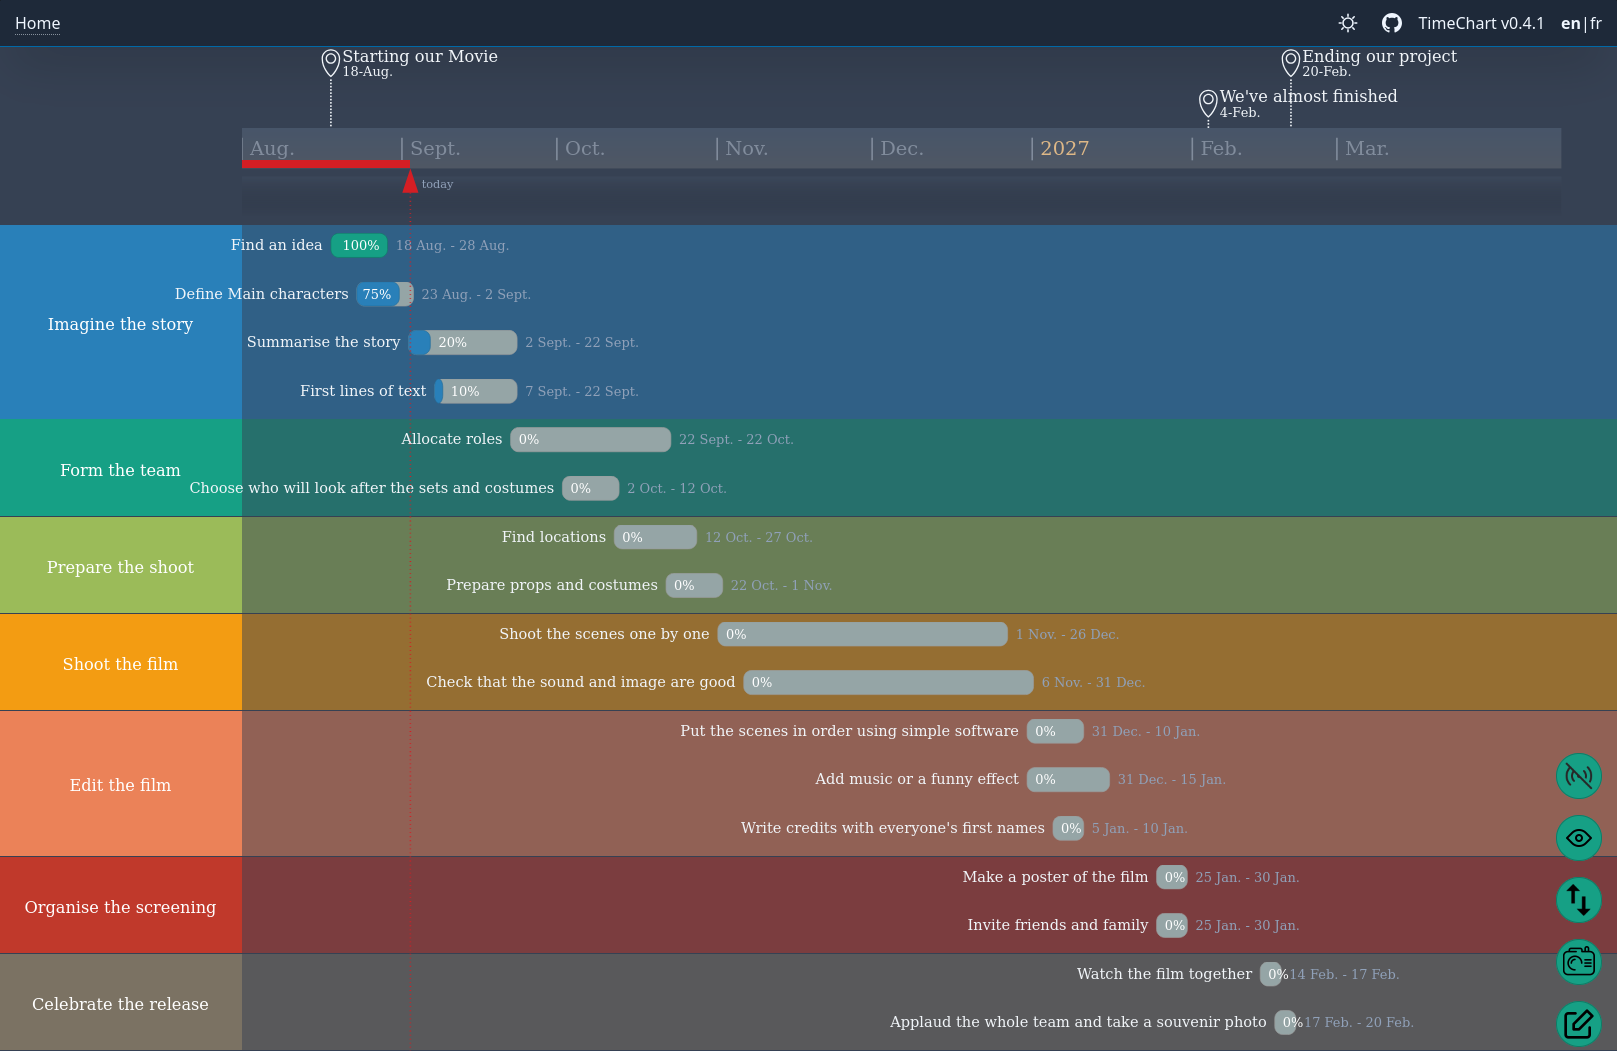Click the Ending our project pin marker
This screenshot has height=1051, width=1617.
(1291, 63)
